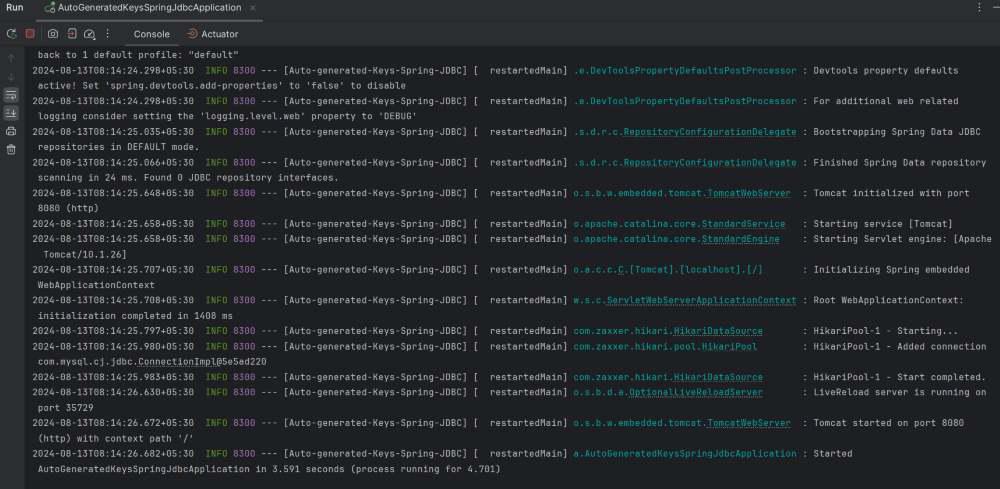The height and width of the screenshot is (489, 1000).
Task: Click the down arrow in console gutter
Action: (x=11, y=77)
